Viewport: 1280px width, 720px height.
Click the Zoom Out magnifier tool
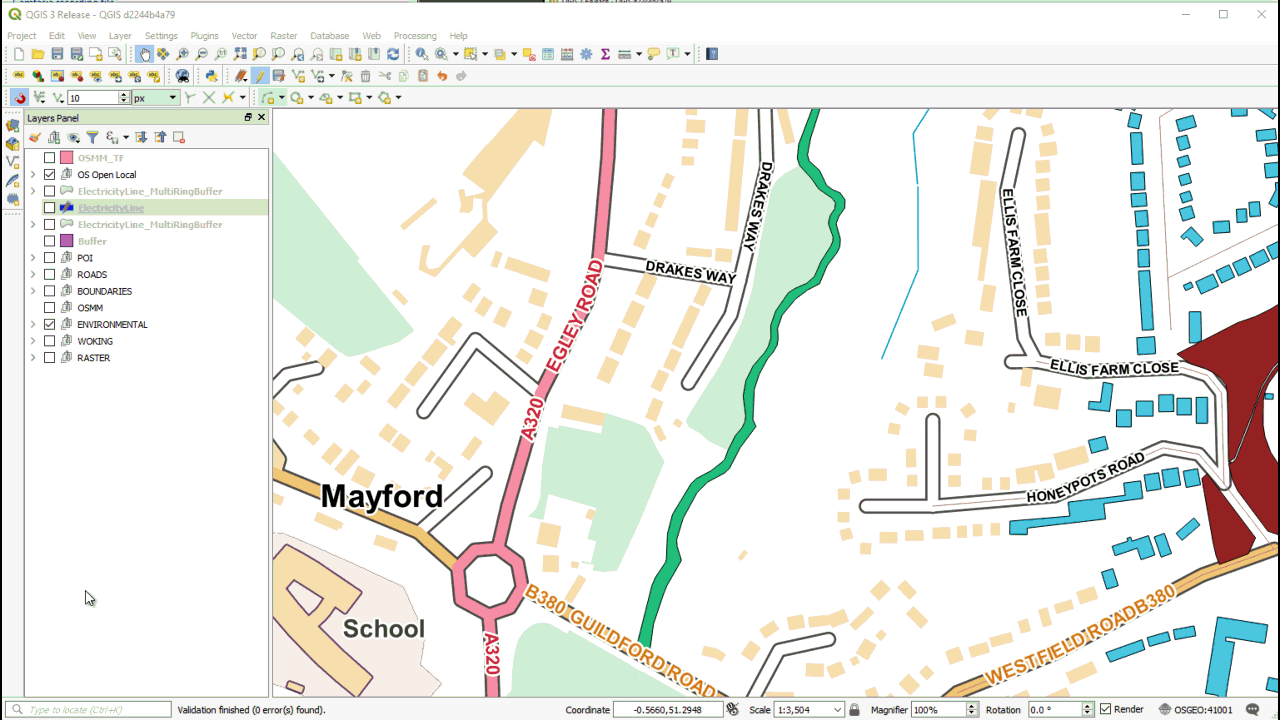(201, 54)
